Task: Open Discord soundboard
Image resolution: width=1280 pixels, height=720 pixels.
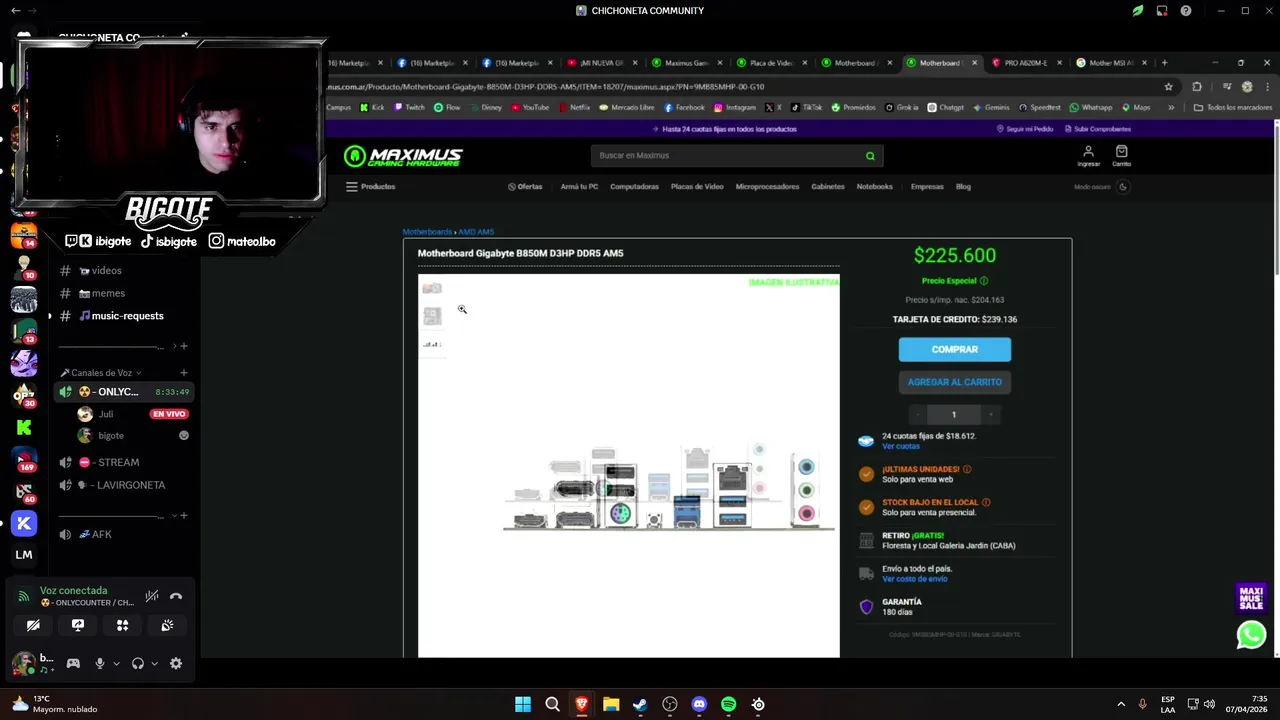Action: click(x=167, y=625)
